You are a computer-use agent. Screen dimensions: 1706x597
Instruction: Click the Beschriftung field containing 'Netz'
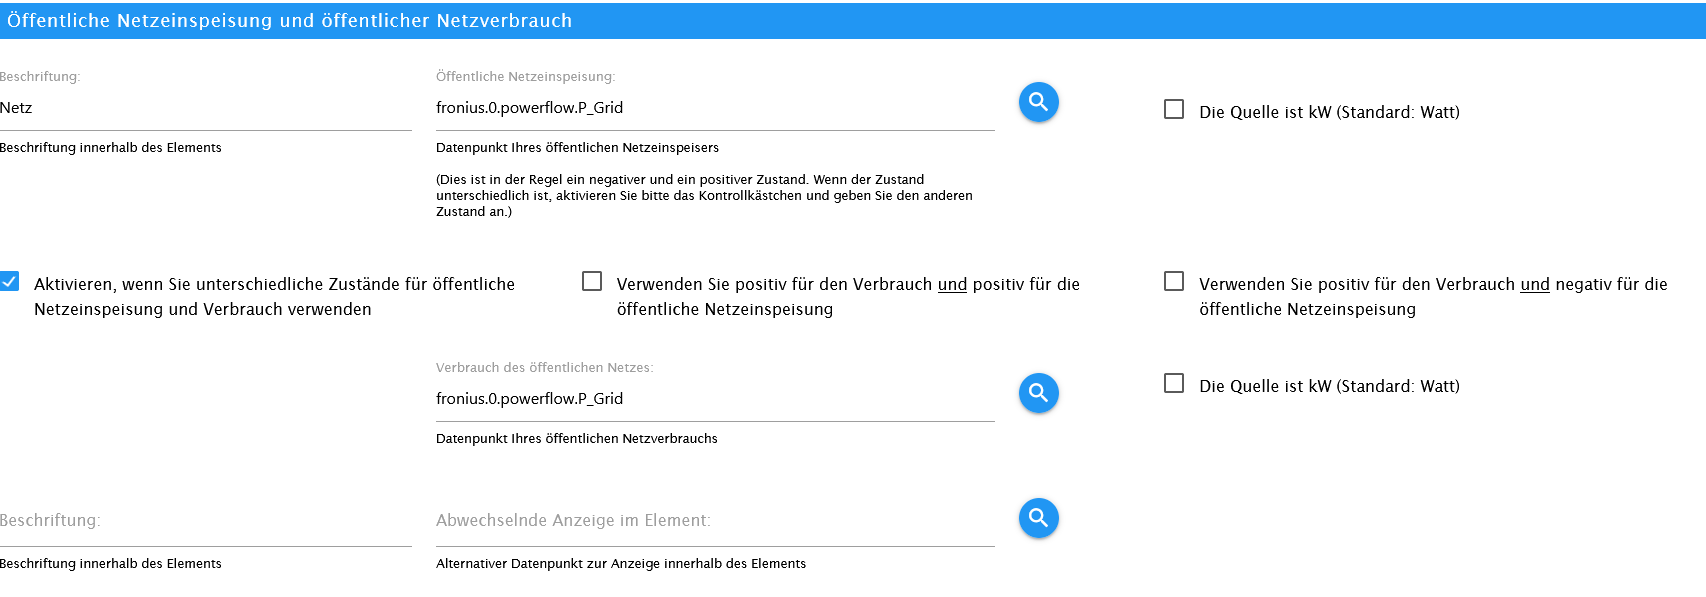(205, 108)
